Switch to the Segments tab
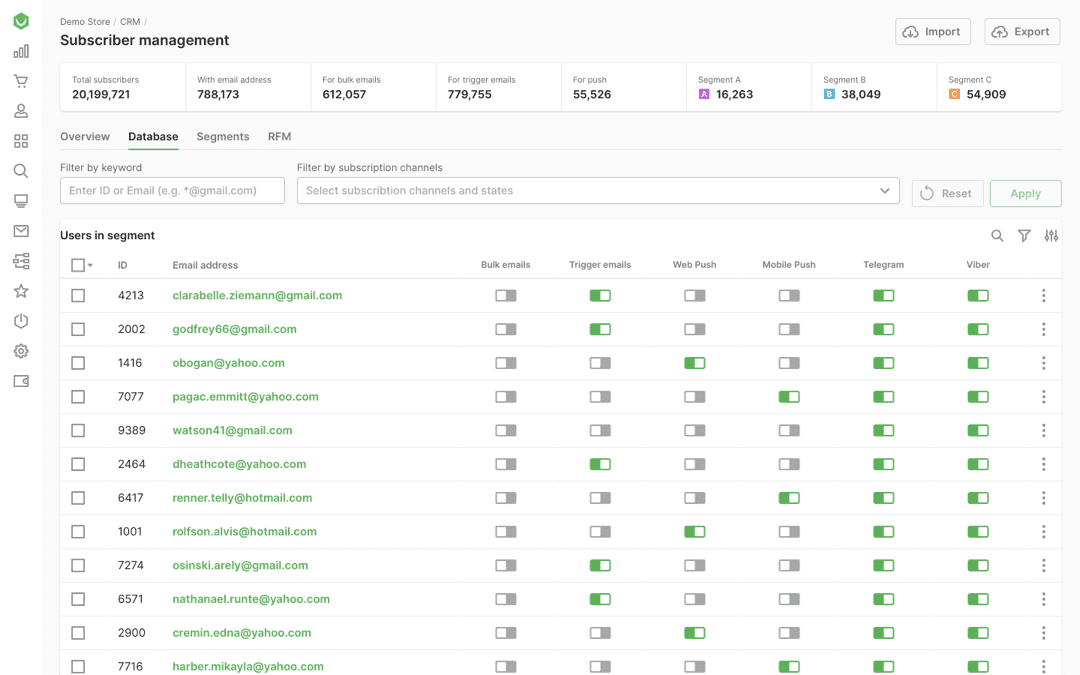 click(x=222, y=137)
